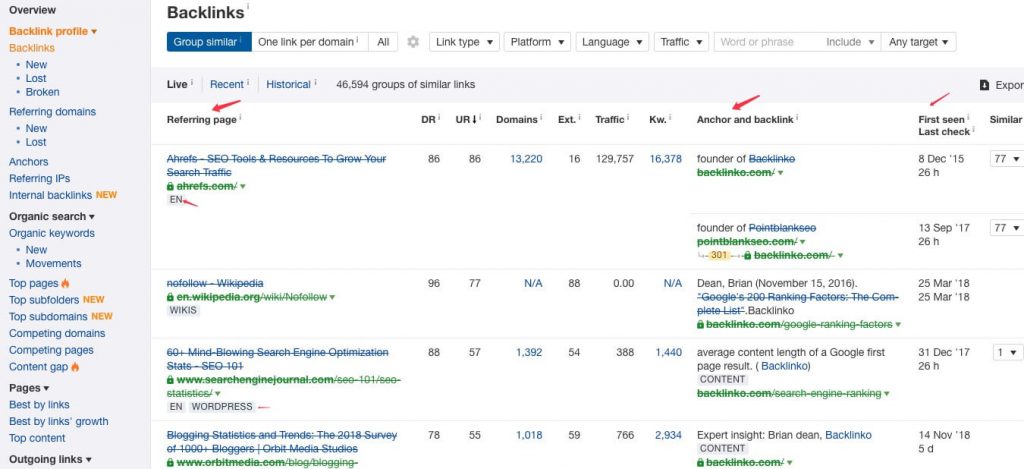This screenshot has height=469, width=1024.
Task: Open Anchors in the sidebar
Action: click(x=29, y=161)
